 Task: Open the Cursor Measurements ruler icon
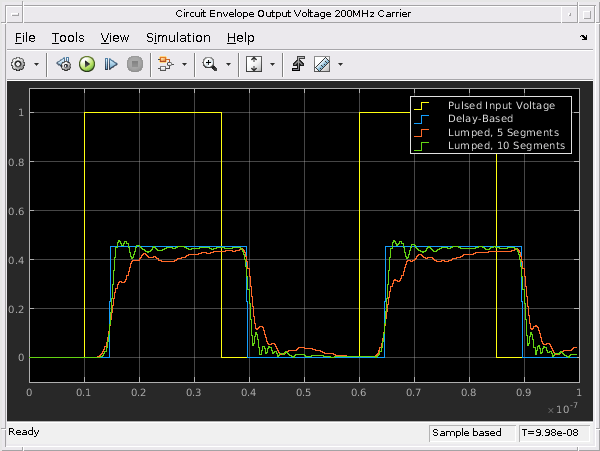pos(322,64)
